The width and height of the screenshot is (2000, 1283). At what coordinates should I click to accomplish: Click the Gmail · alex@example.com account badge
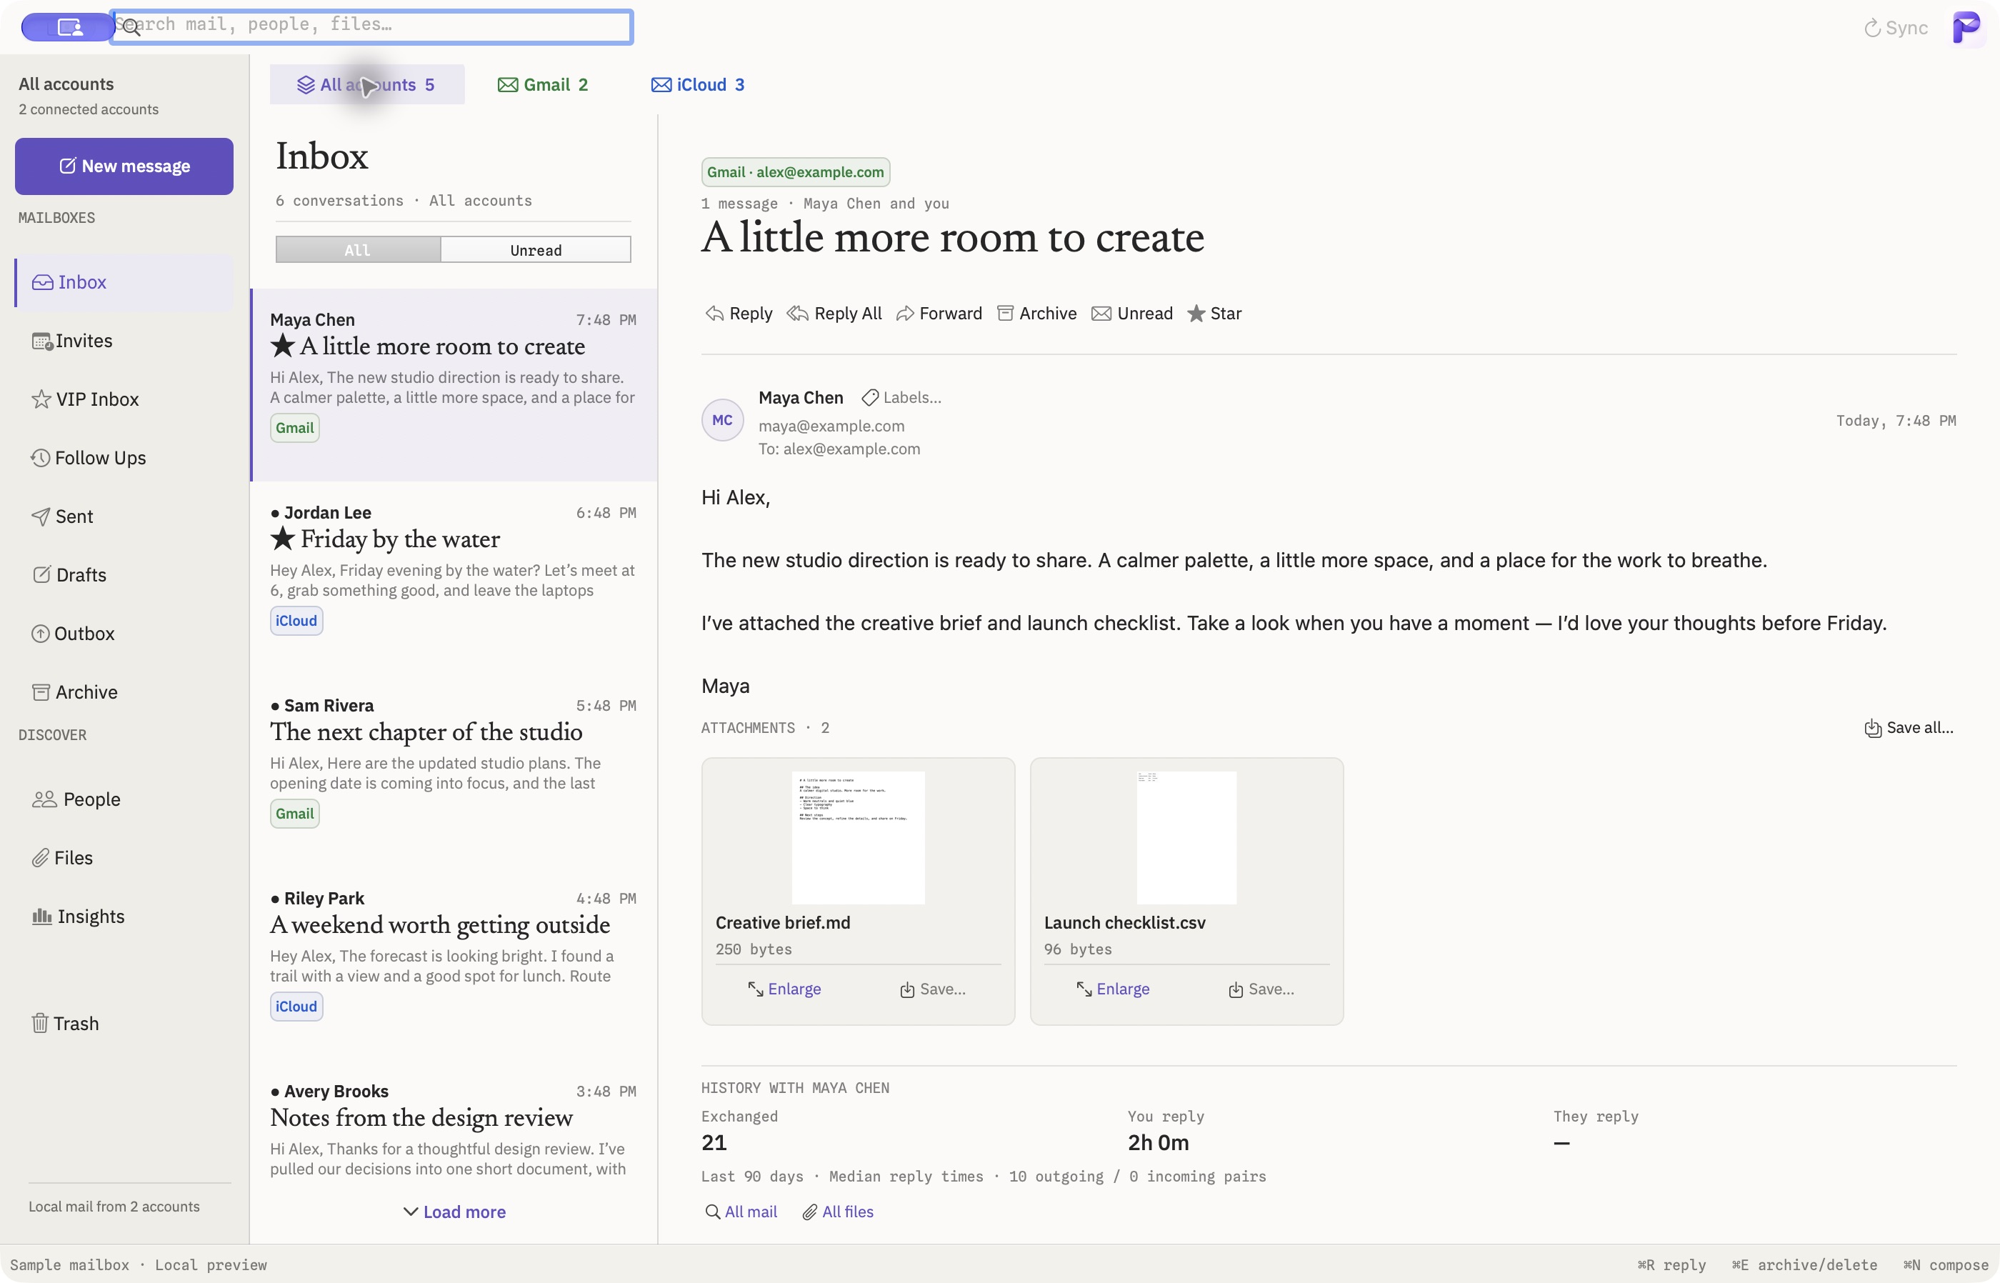pos(795,172)
